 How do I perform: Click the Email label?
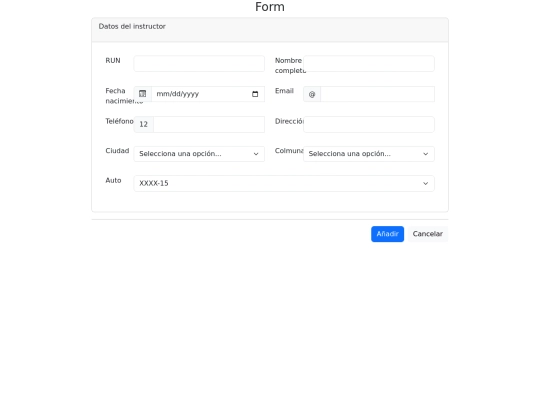[x=284, y=91]
